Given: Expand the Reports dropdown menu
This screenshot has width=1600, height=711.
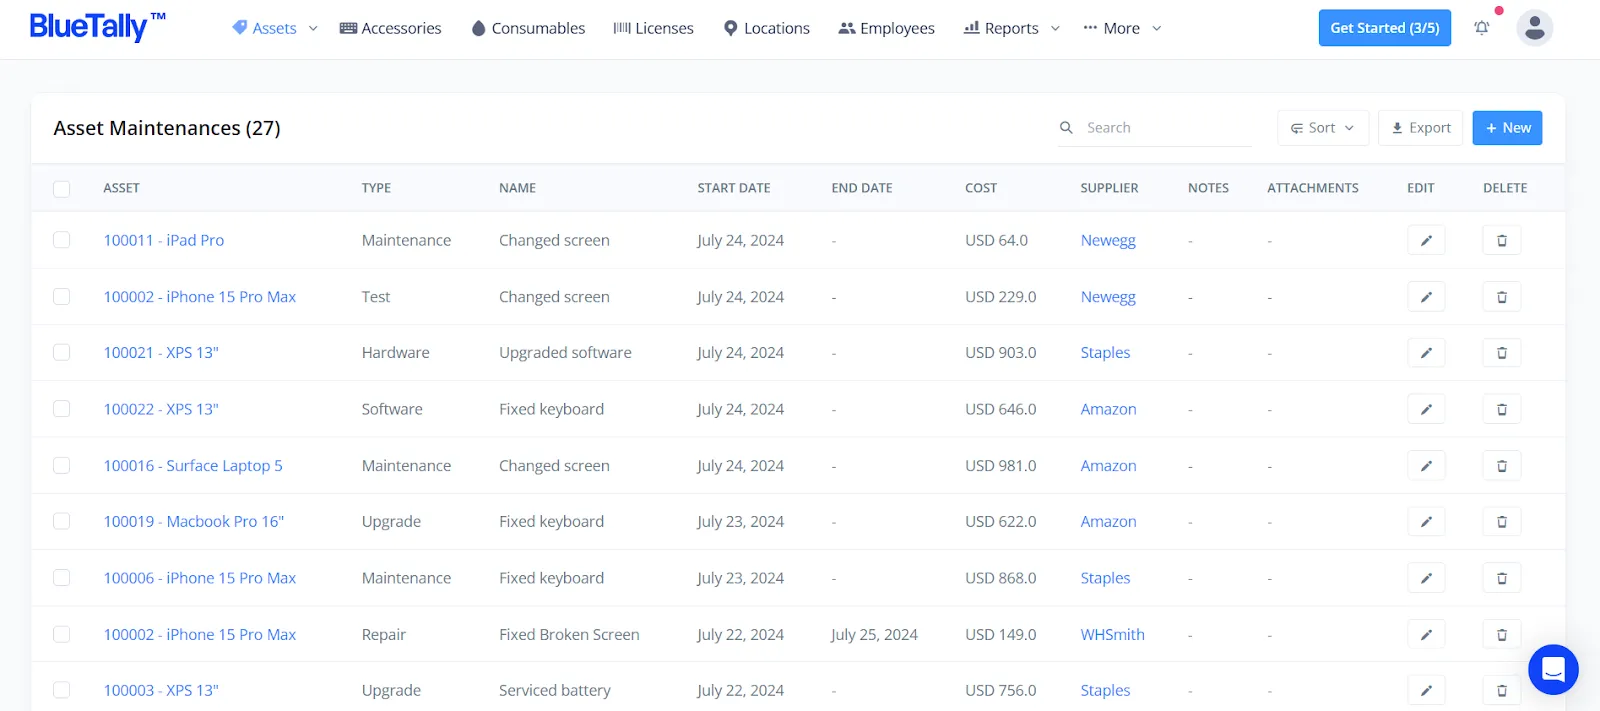Looking at the screenshot, I should tap(1011, 28).
